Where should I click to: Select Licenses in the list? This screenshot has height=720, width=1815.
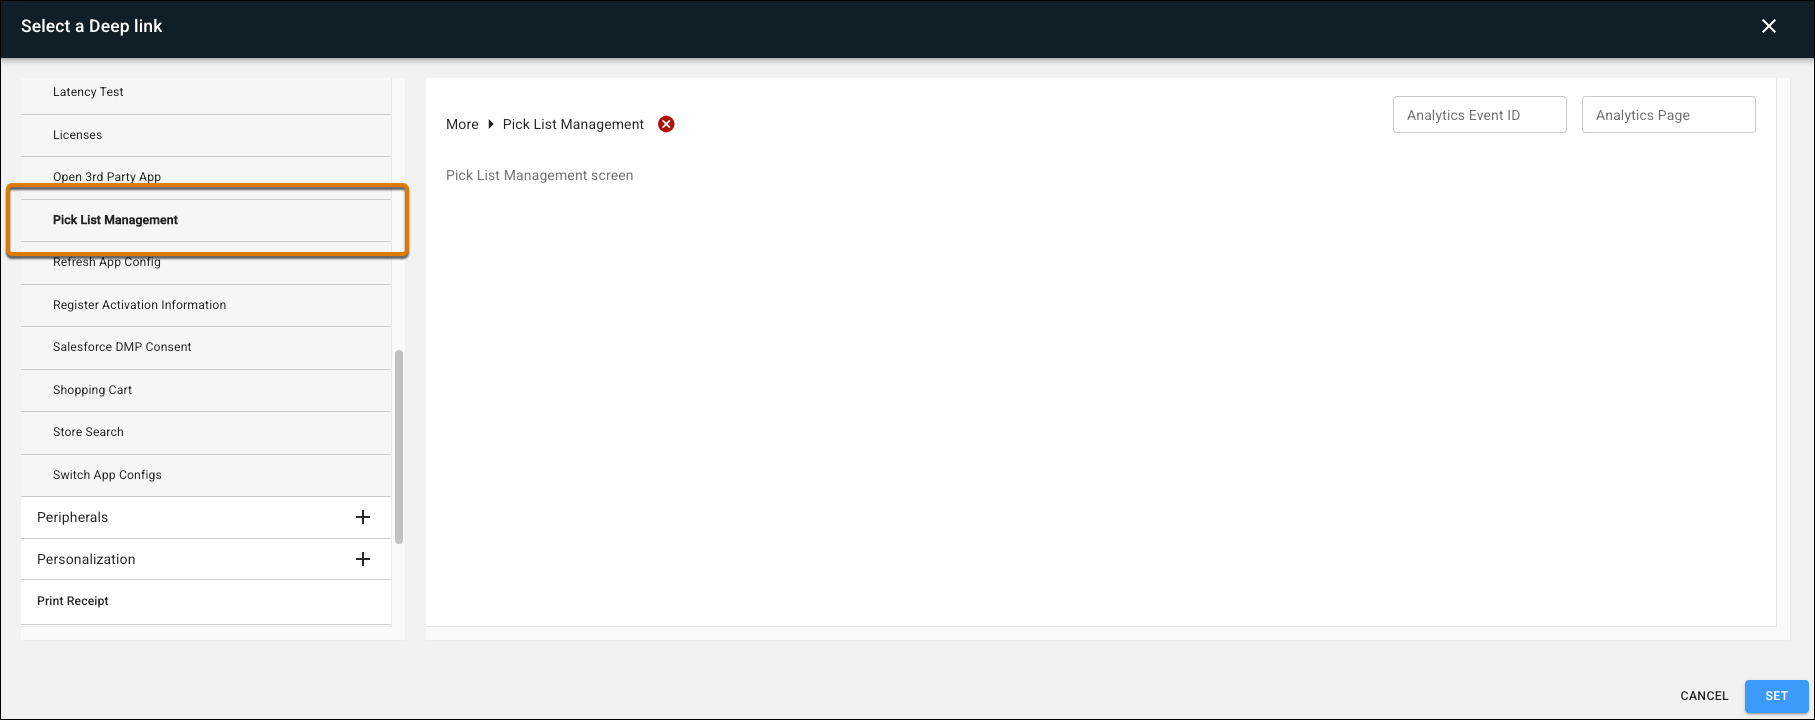206,135
